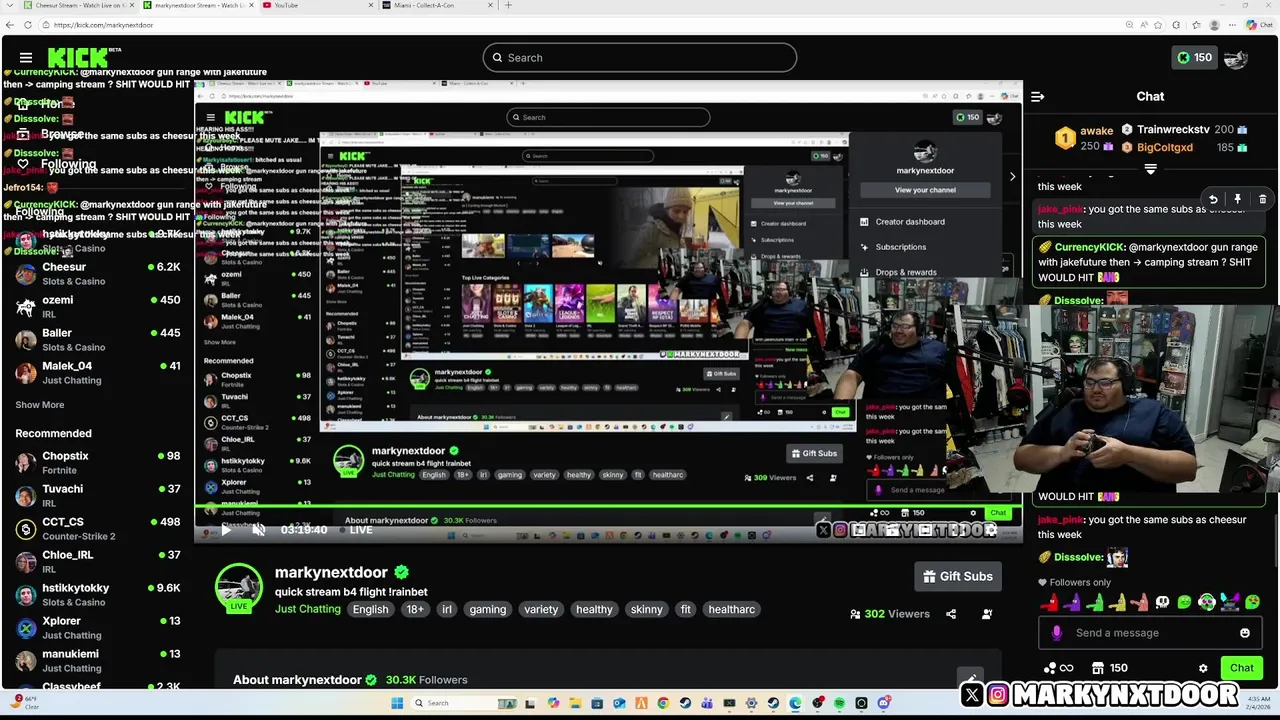
Task: Open a new browser tab
Action: coord(508,5)
